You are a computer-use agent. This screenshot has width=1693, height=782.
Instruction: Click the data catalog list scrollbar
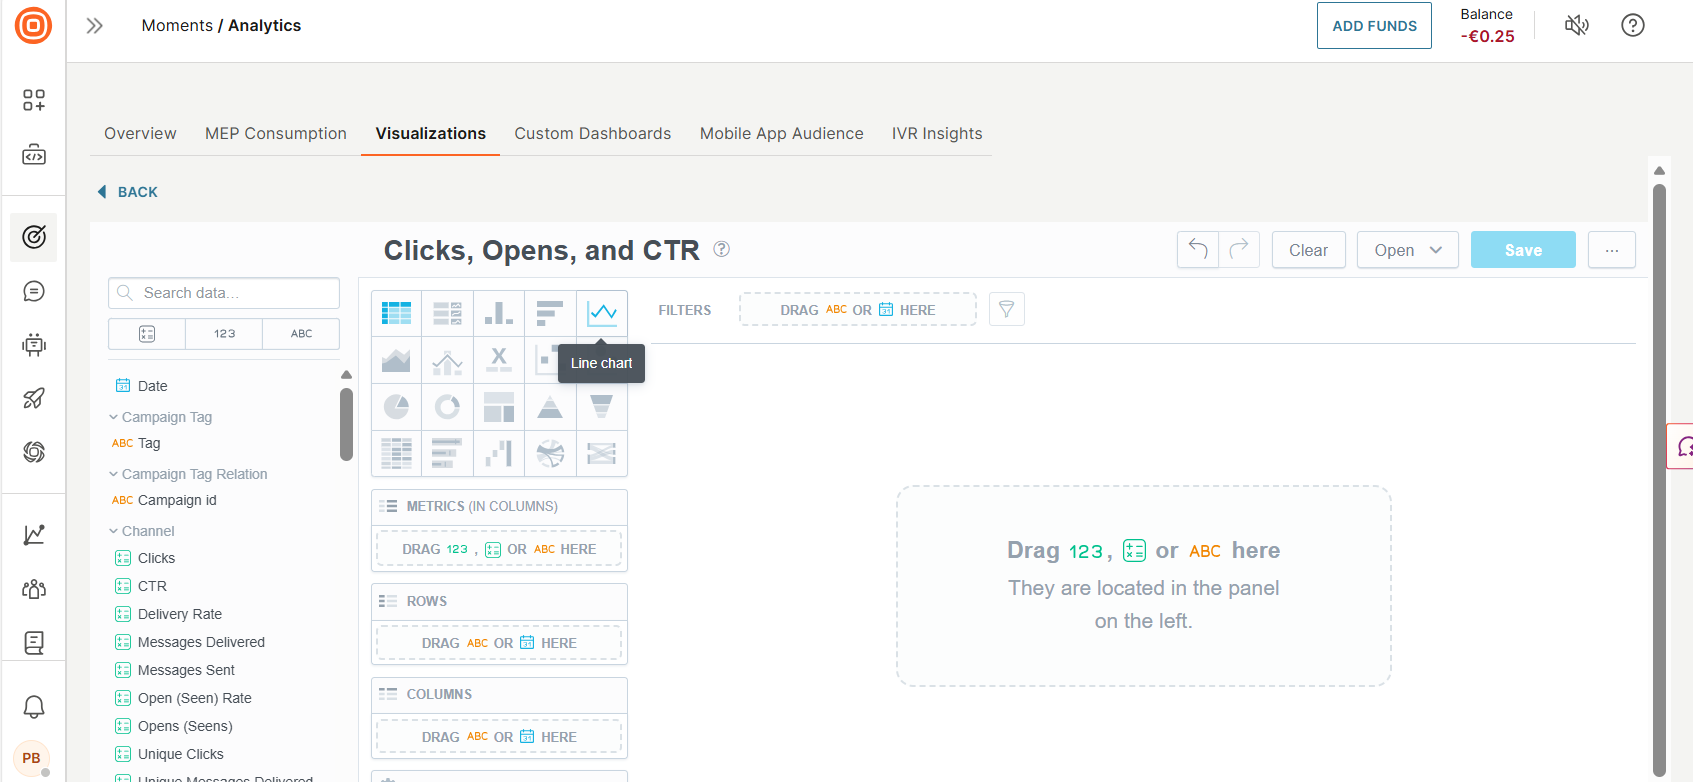coord(346,425)
